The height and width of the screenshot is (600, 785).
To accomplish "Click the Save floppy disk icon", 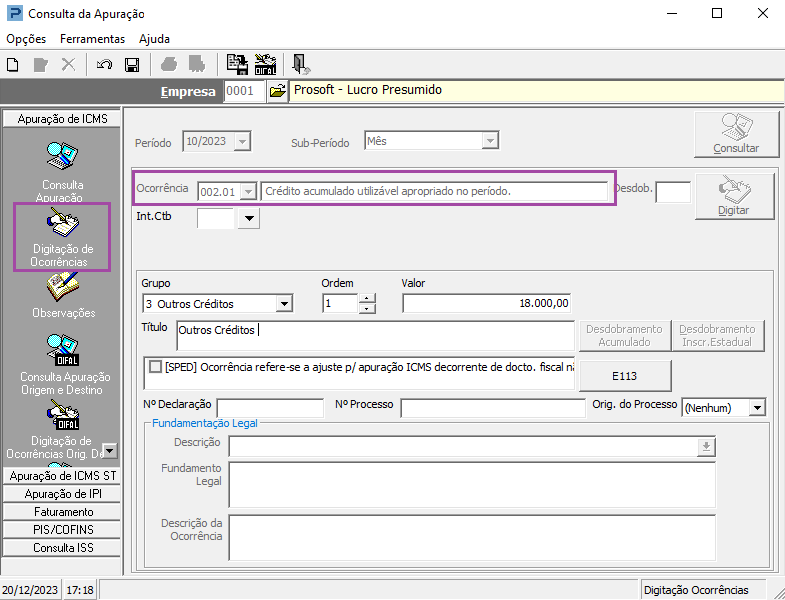I will (x=132, y=65).
